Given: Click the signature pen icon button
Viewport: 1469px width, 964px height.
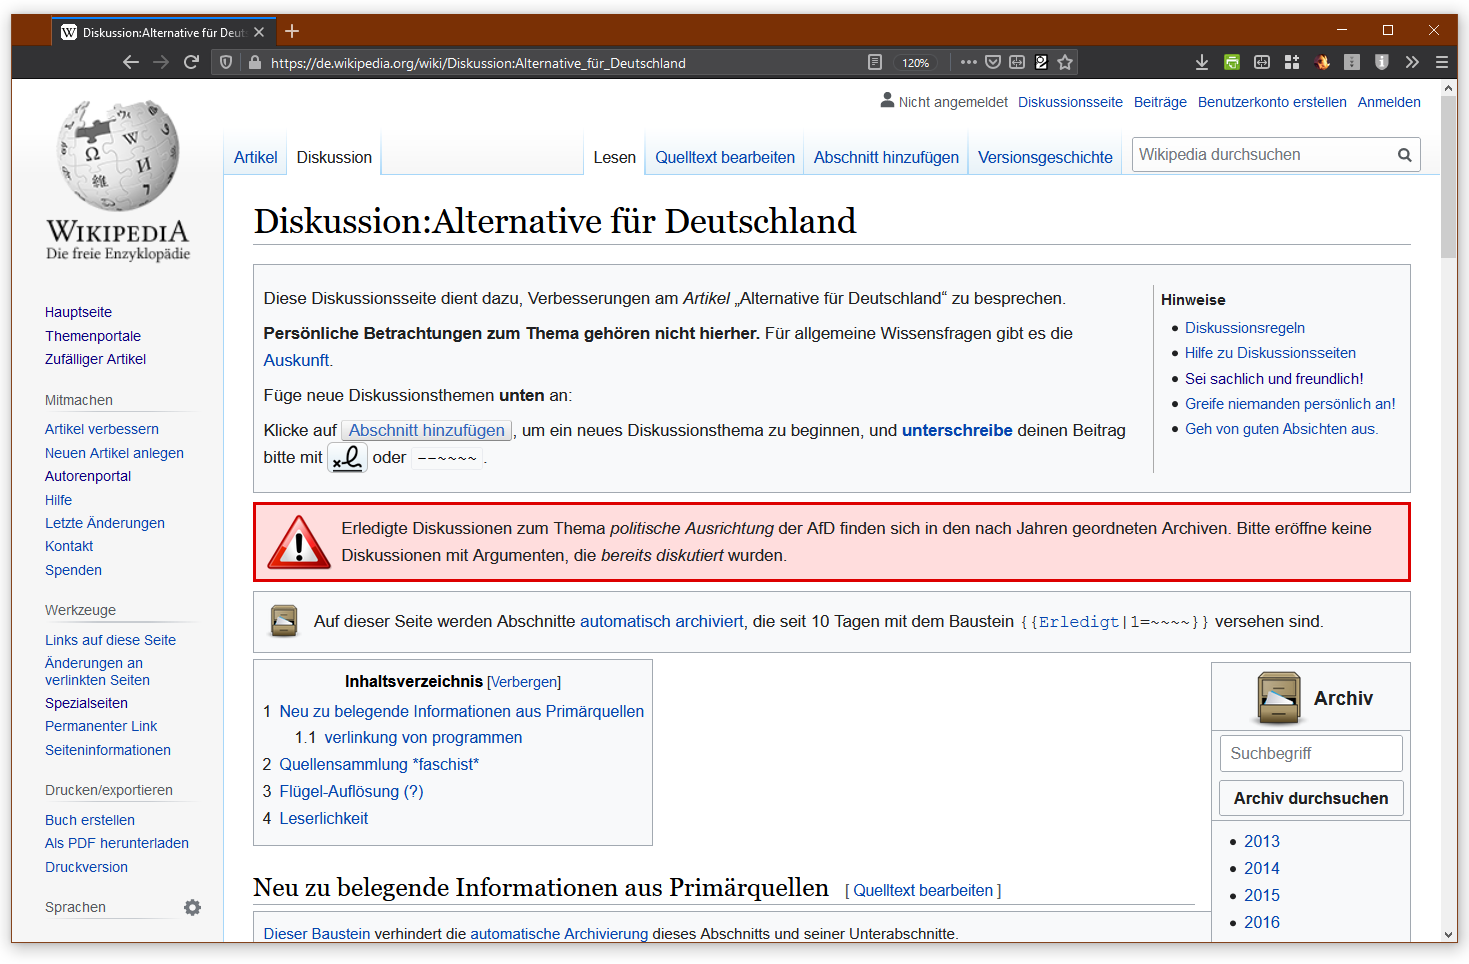Looking at the screenshot, I should point(348,458).
